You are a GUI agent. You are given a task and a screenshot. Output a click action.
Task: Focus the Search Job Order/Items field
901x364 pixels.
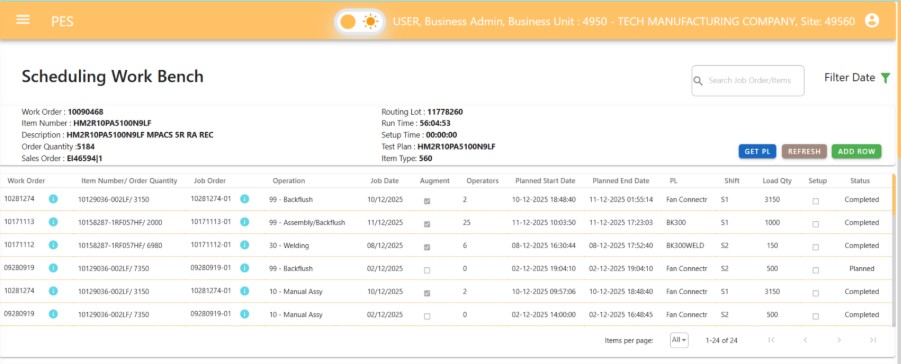(748, 81)
